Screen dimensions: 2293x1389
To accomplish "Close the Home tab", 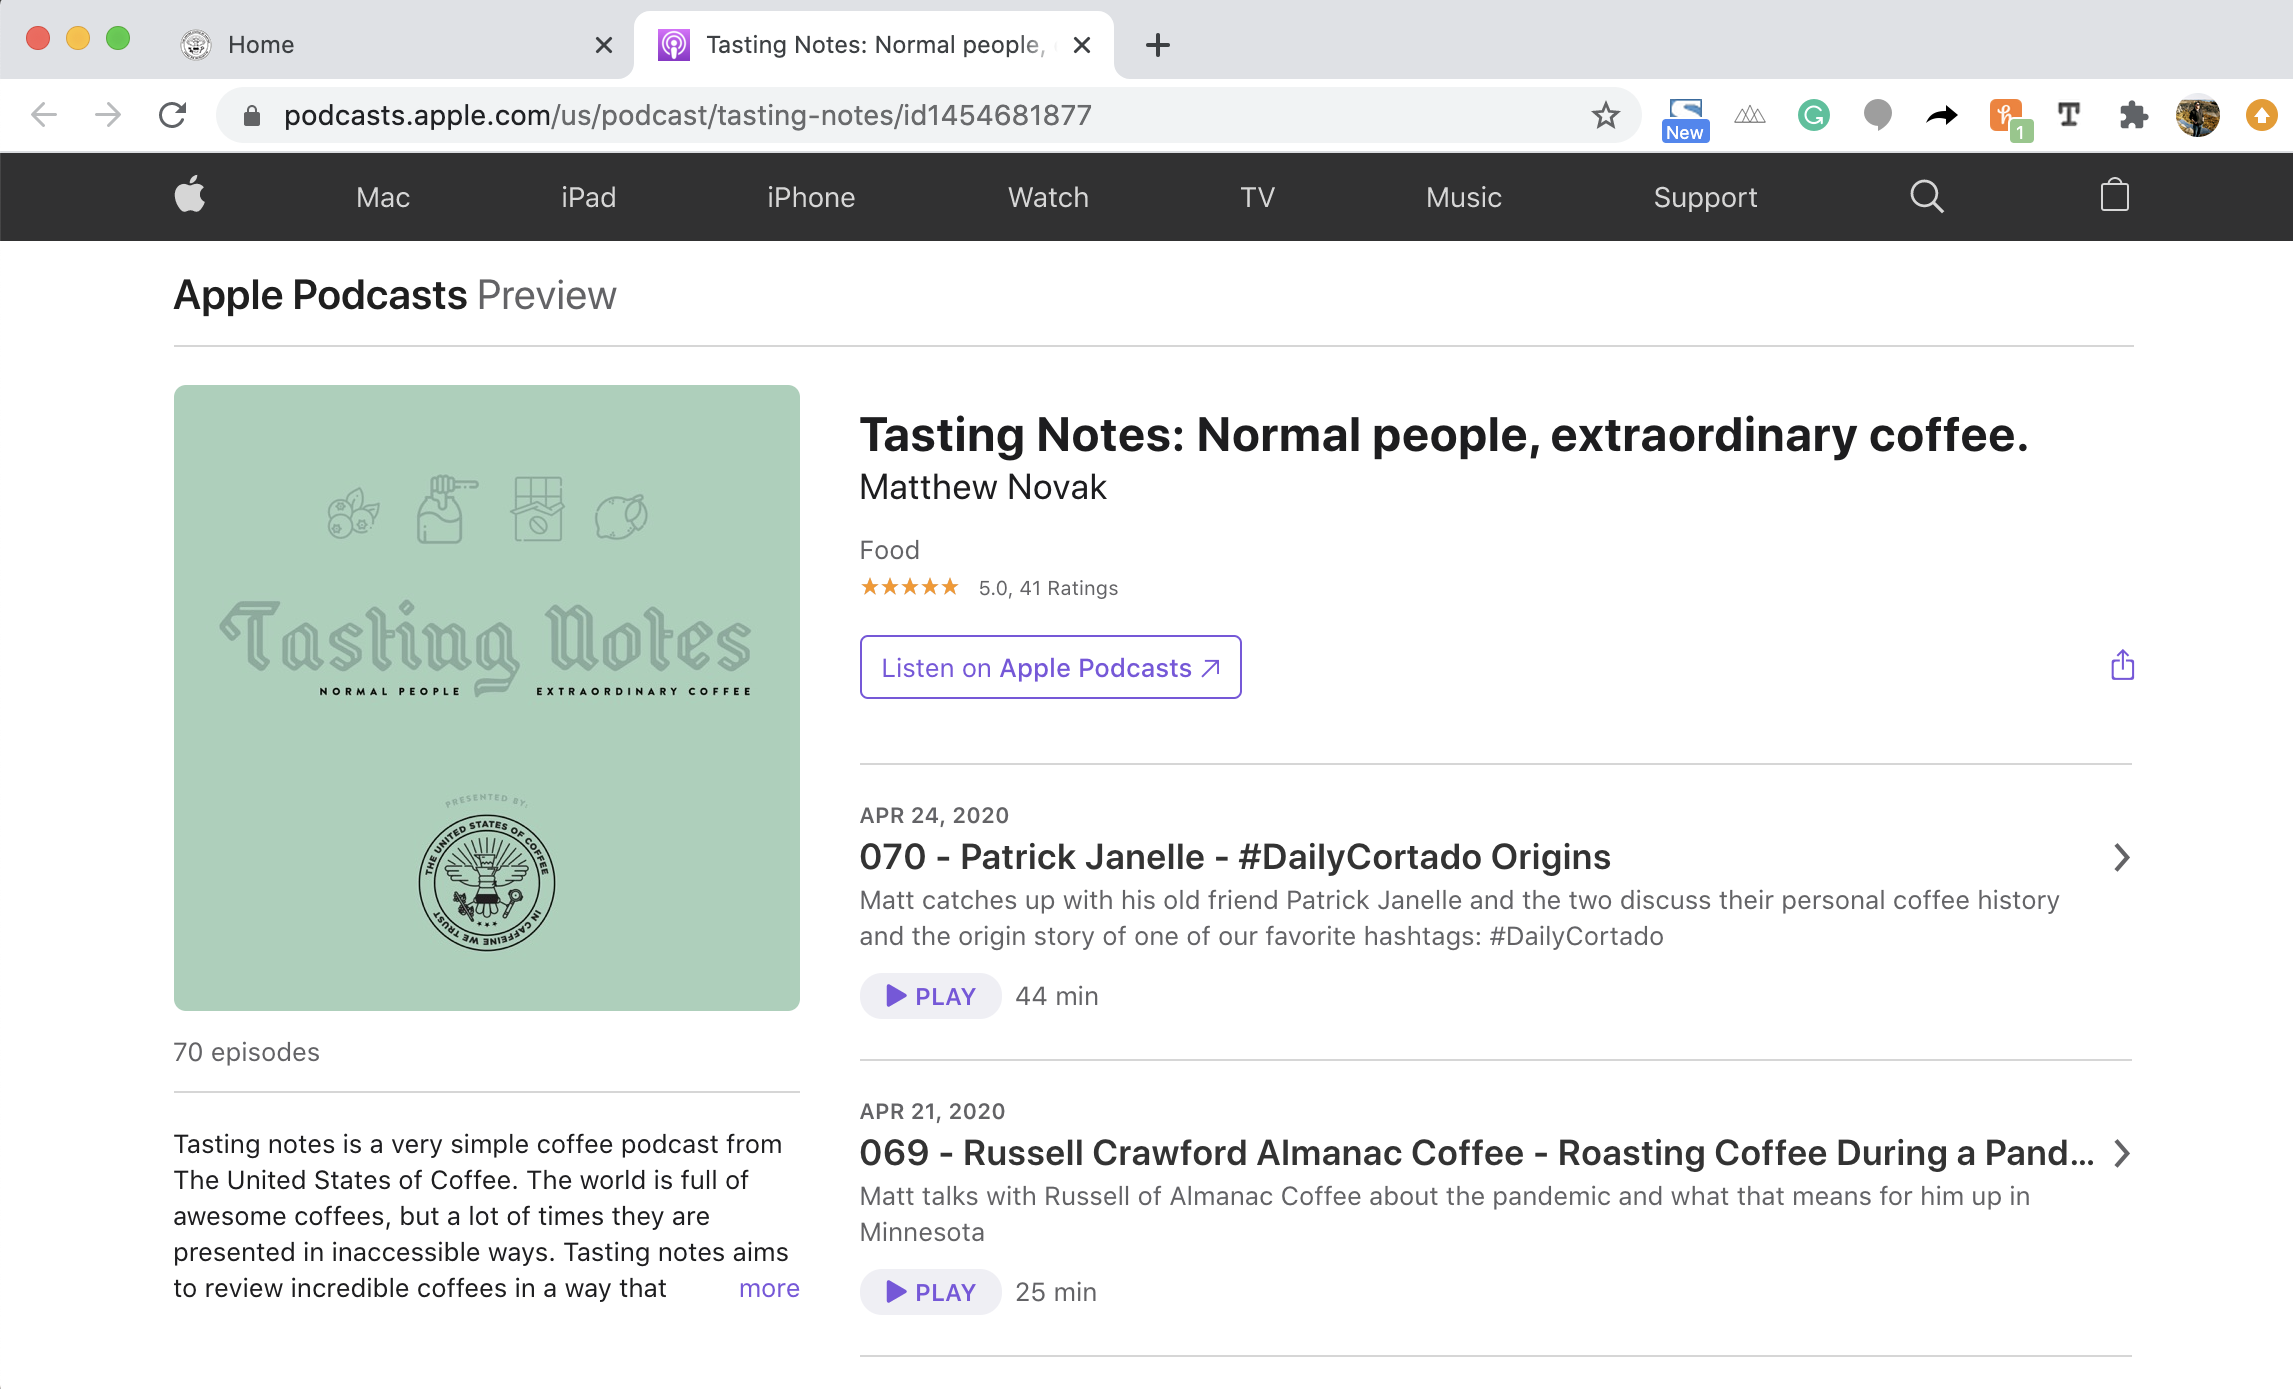I will point(604,45).
